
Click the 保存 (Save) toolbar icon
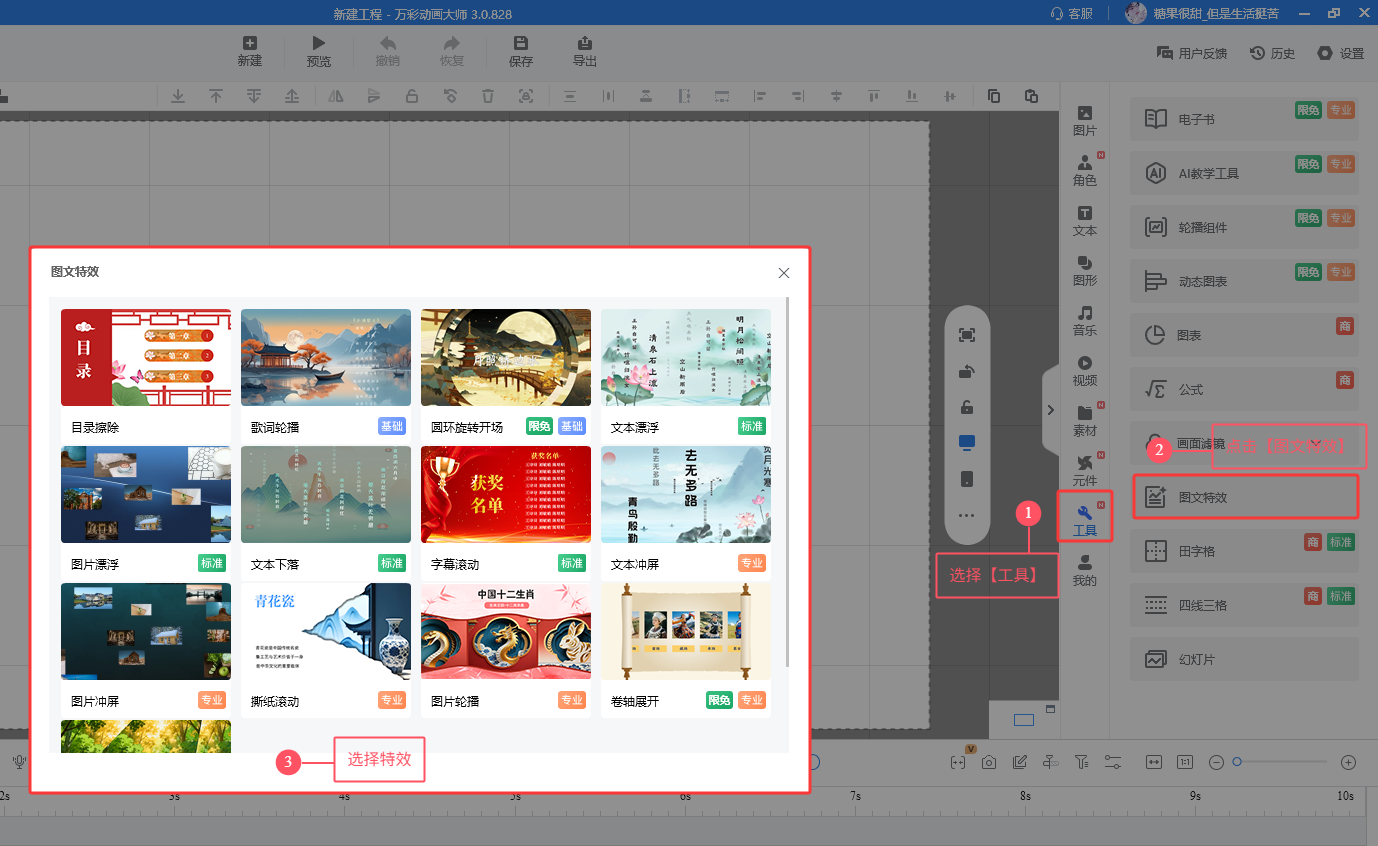tap(521, 51)
